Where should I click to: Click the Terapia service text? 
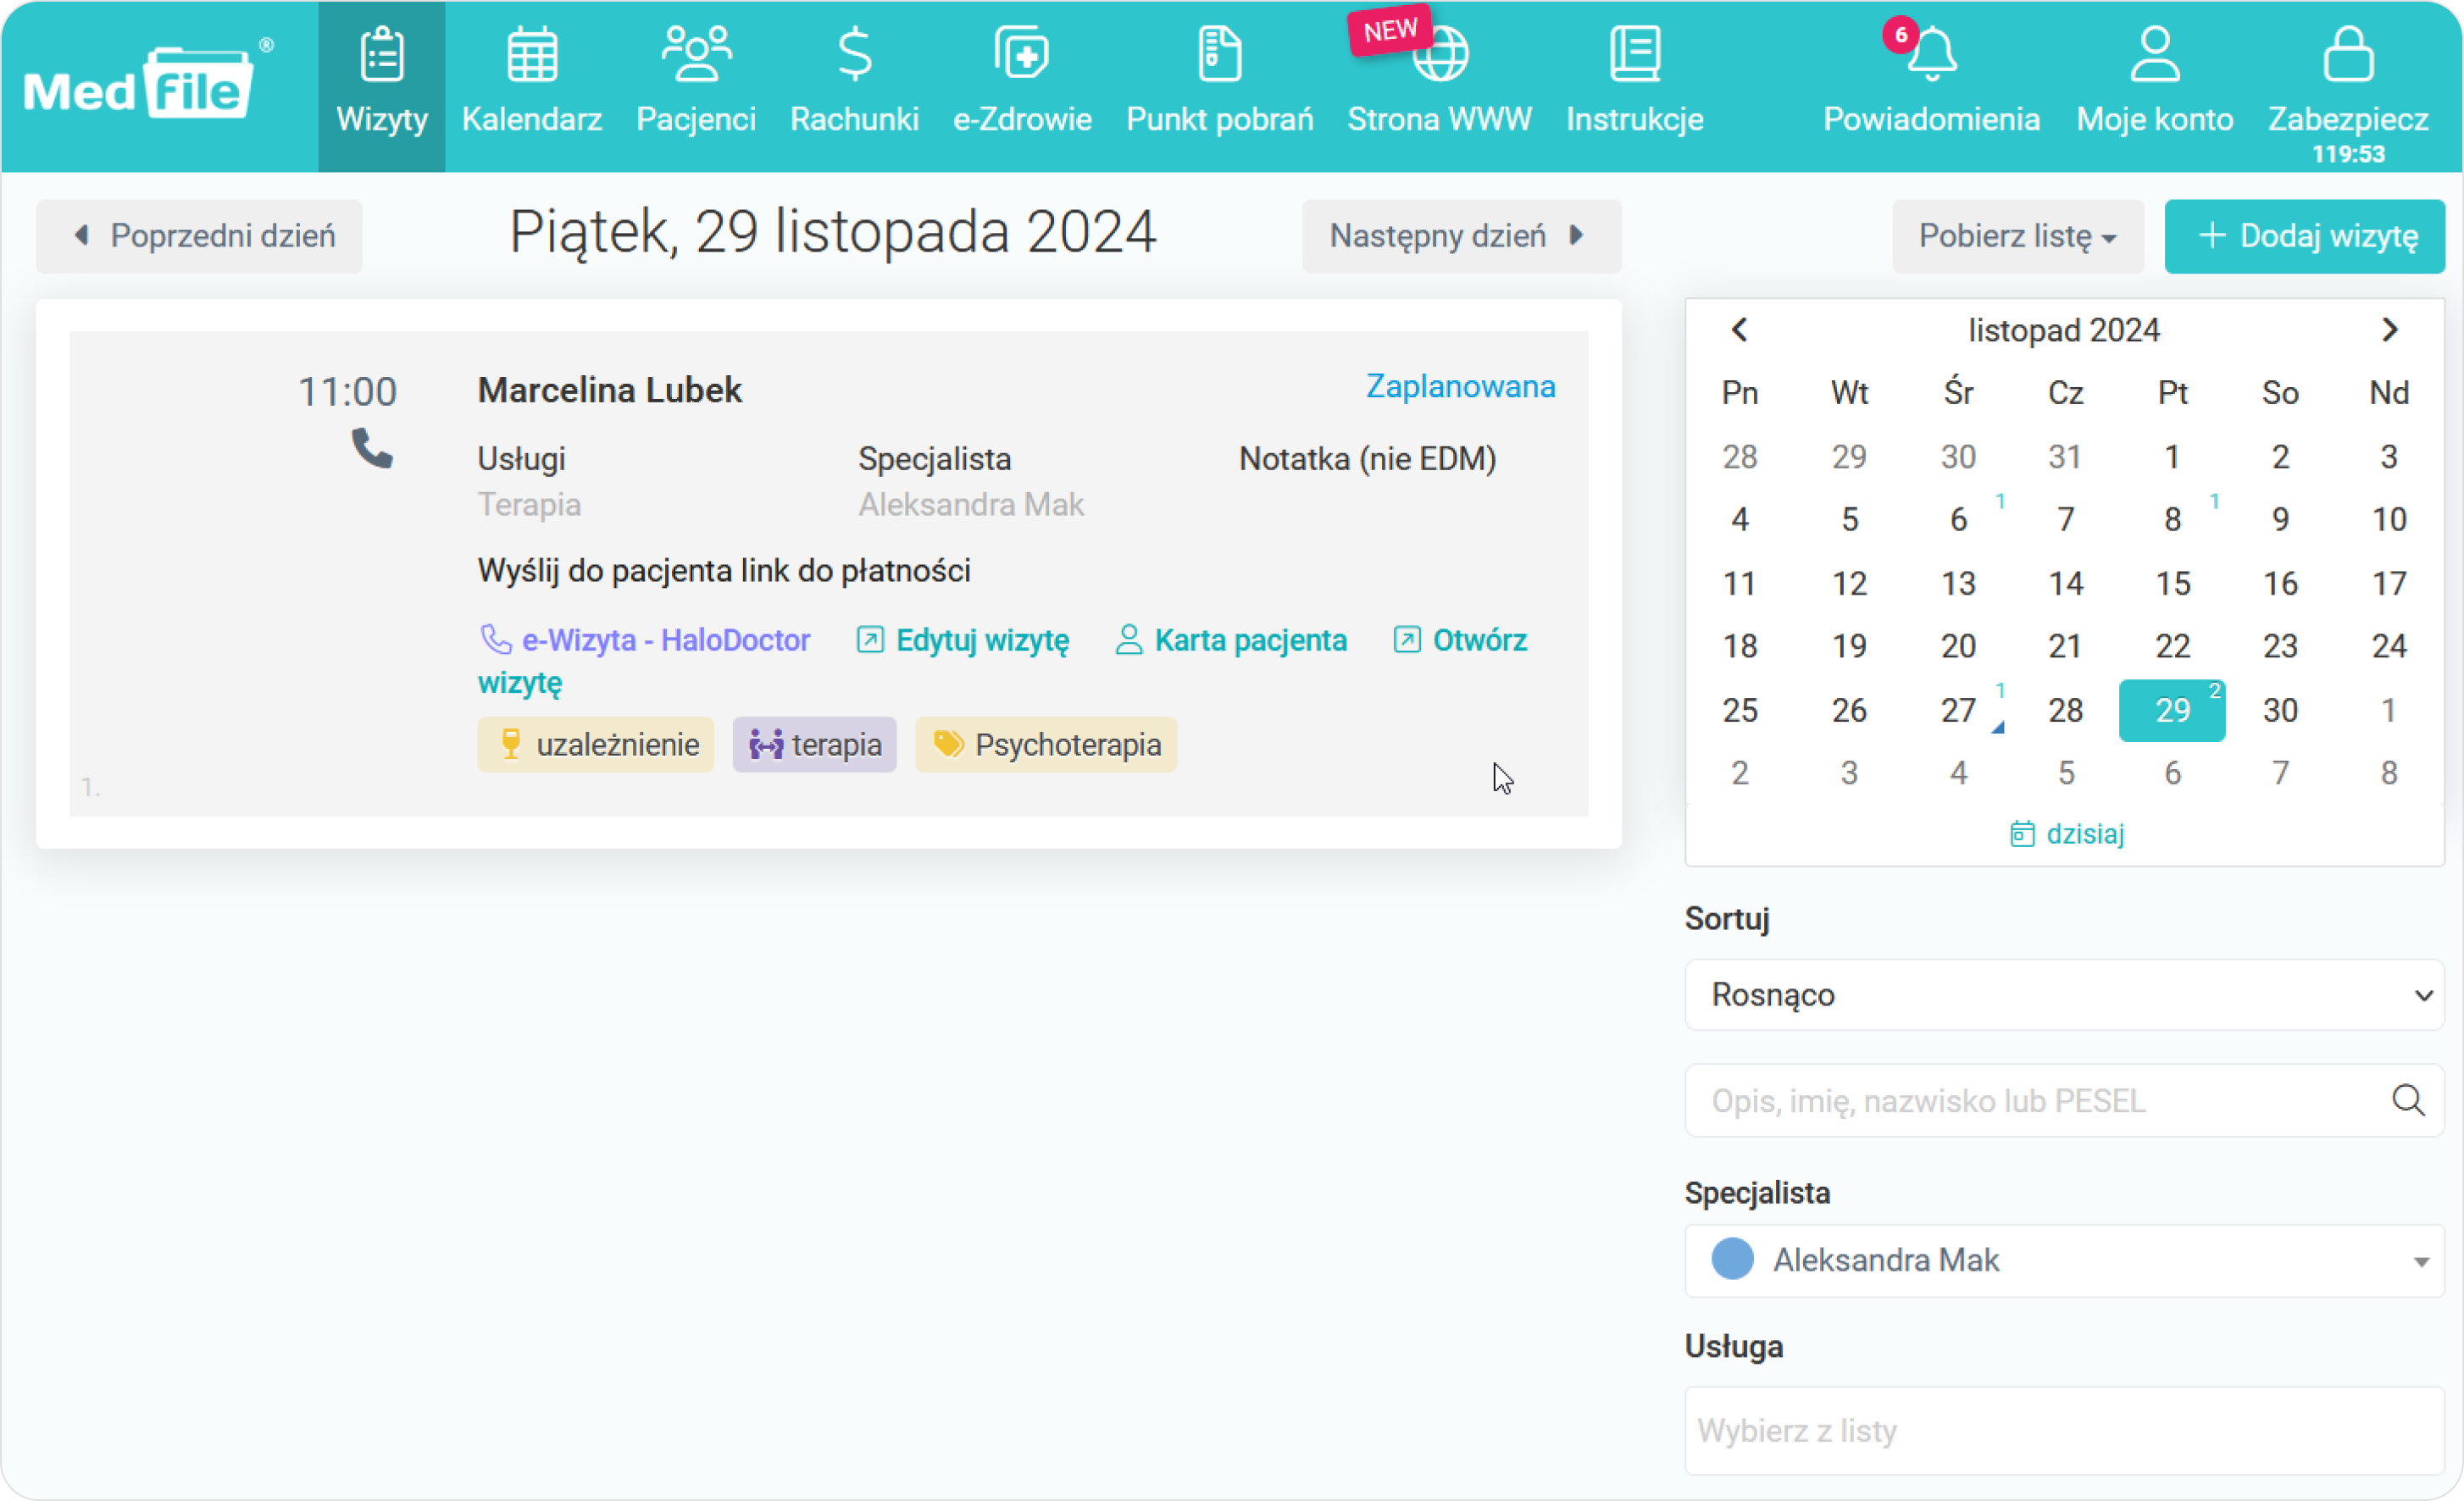[529, 504]
